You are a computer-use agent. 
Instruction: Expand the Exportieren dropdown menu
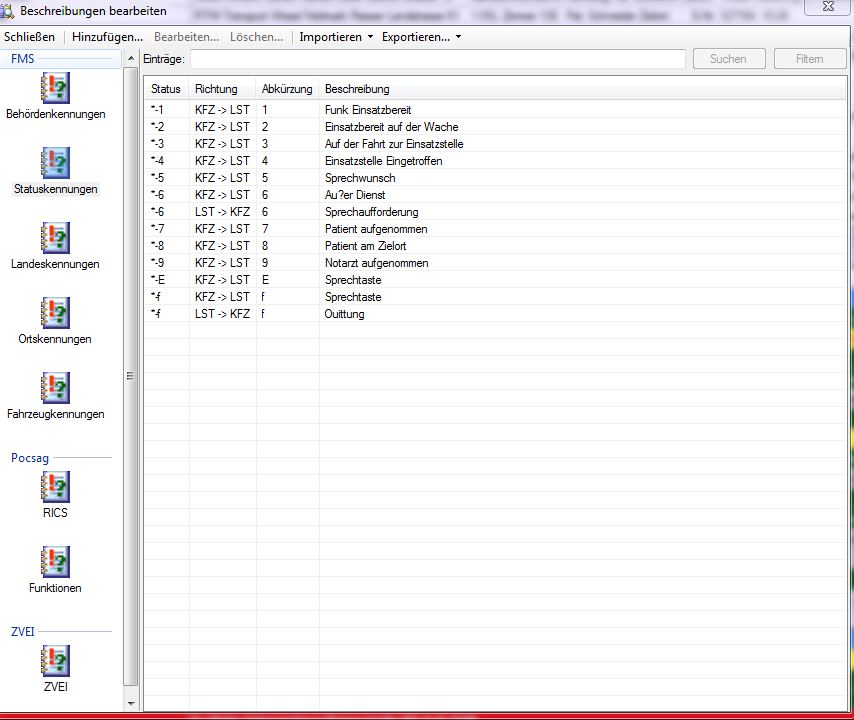pyautogui.click(x=421, y=37)
